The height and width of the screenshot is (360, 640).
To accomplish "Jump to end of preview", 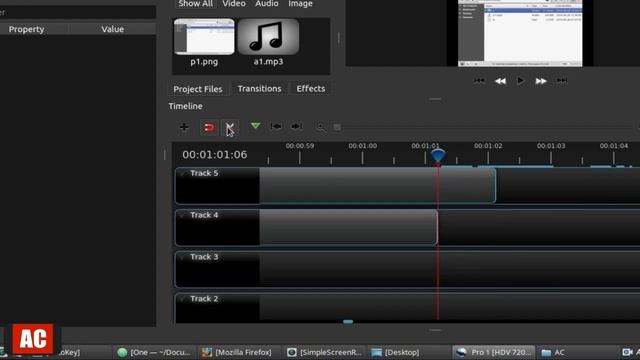I will pos(562,81).
